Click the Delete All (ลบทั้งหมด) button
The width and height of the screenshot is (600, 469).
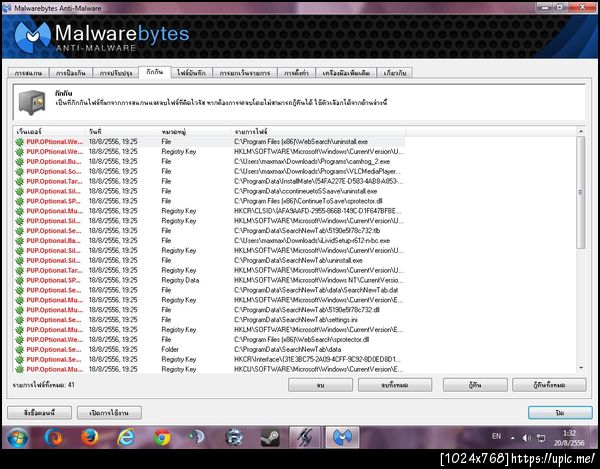pyautogui.click(x=395, y=385)
